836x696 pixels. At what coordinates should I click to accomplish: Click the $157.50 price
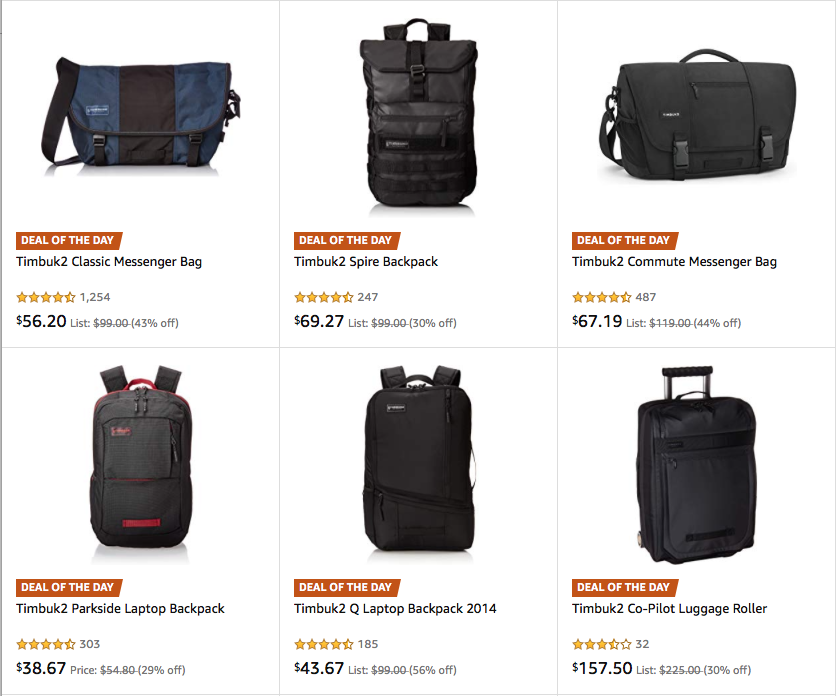602,668
